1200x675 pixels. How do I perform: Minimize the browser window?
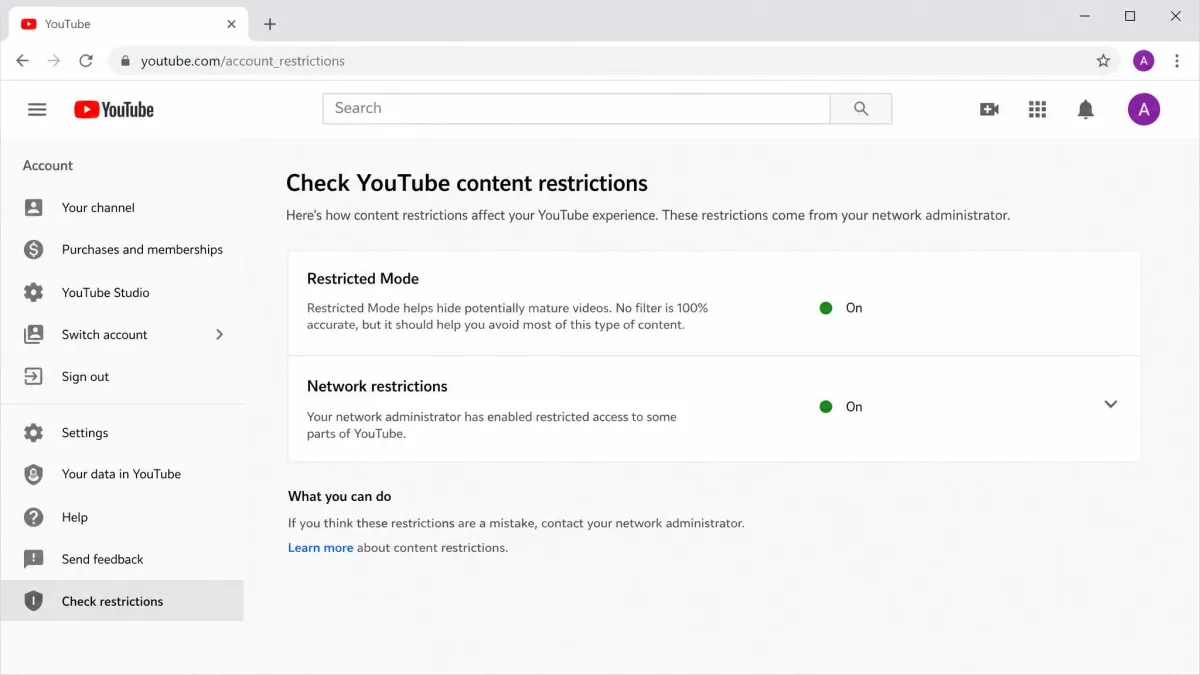(x=1084, y=16)
